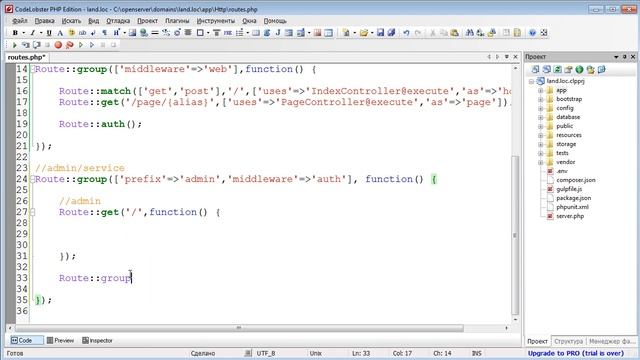Select phpunit.xml in project tree
The height and width of the screenshot is (360, 640).
pos(572,207)
